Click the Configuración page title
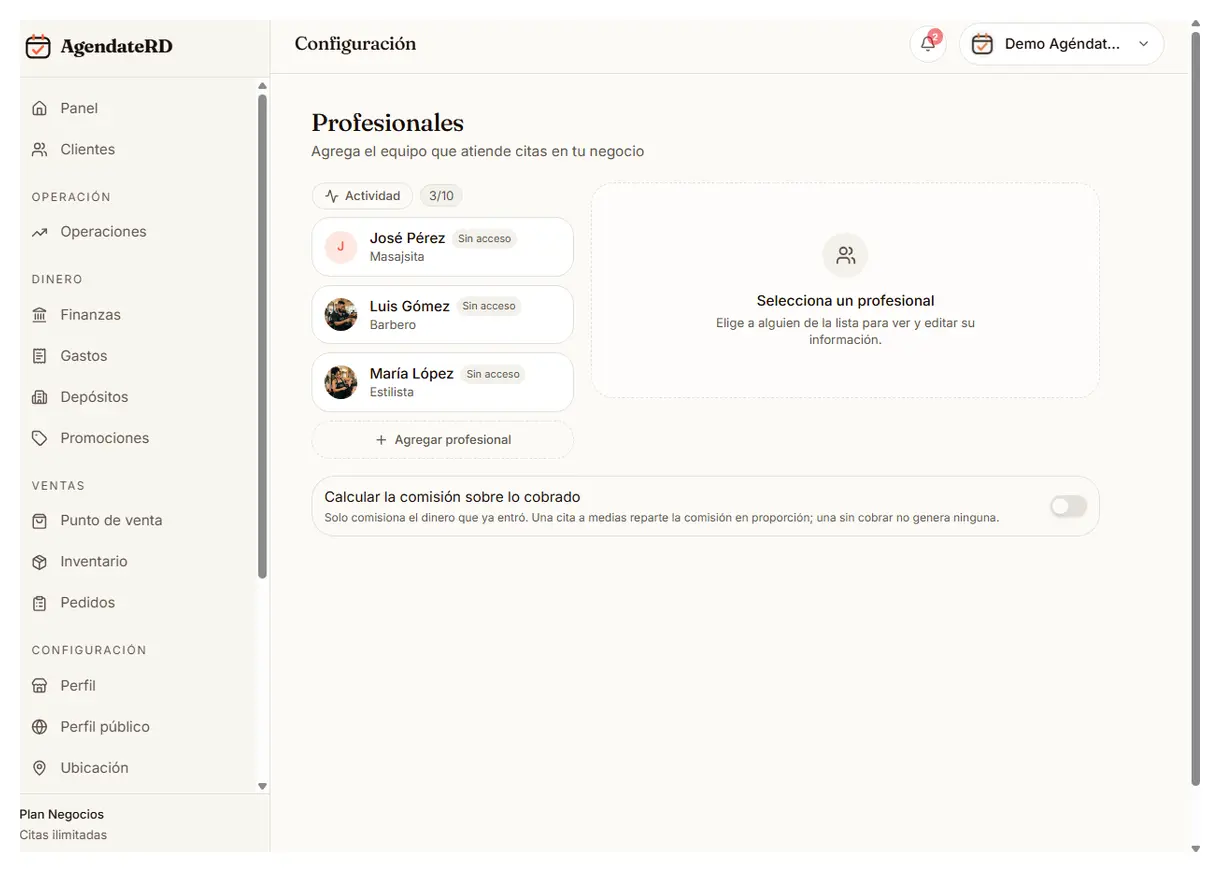Viewport: 1220px width, 872px height. (355, 44)
